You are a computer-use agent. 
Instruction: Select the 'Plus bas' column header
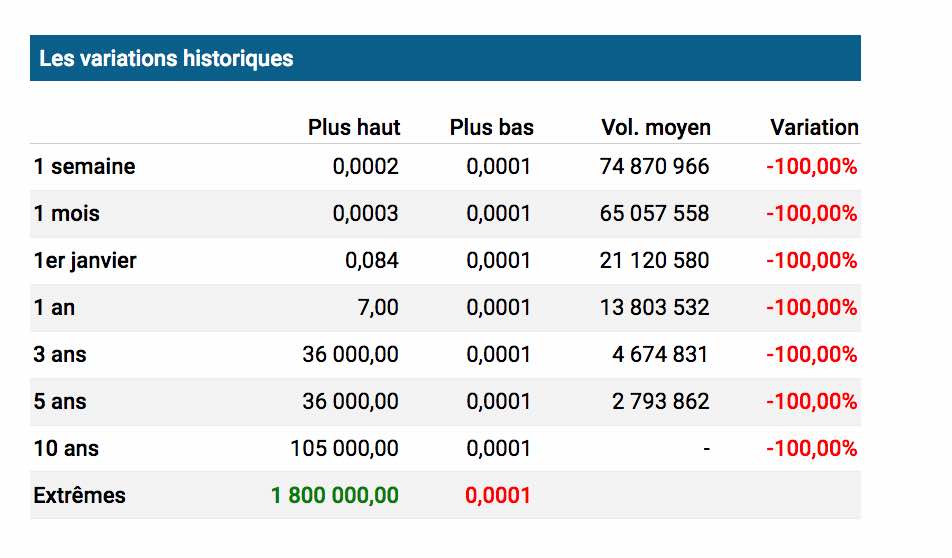(x=491, y=127)
